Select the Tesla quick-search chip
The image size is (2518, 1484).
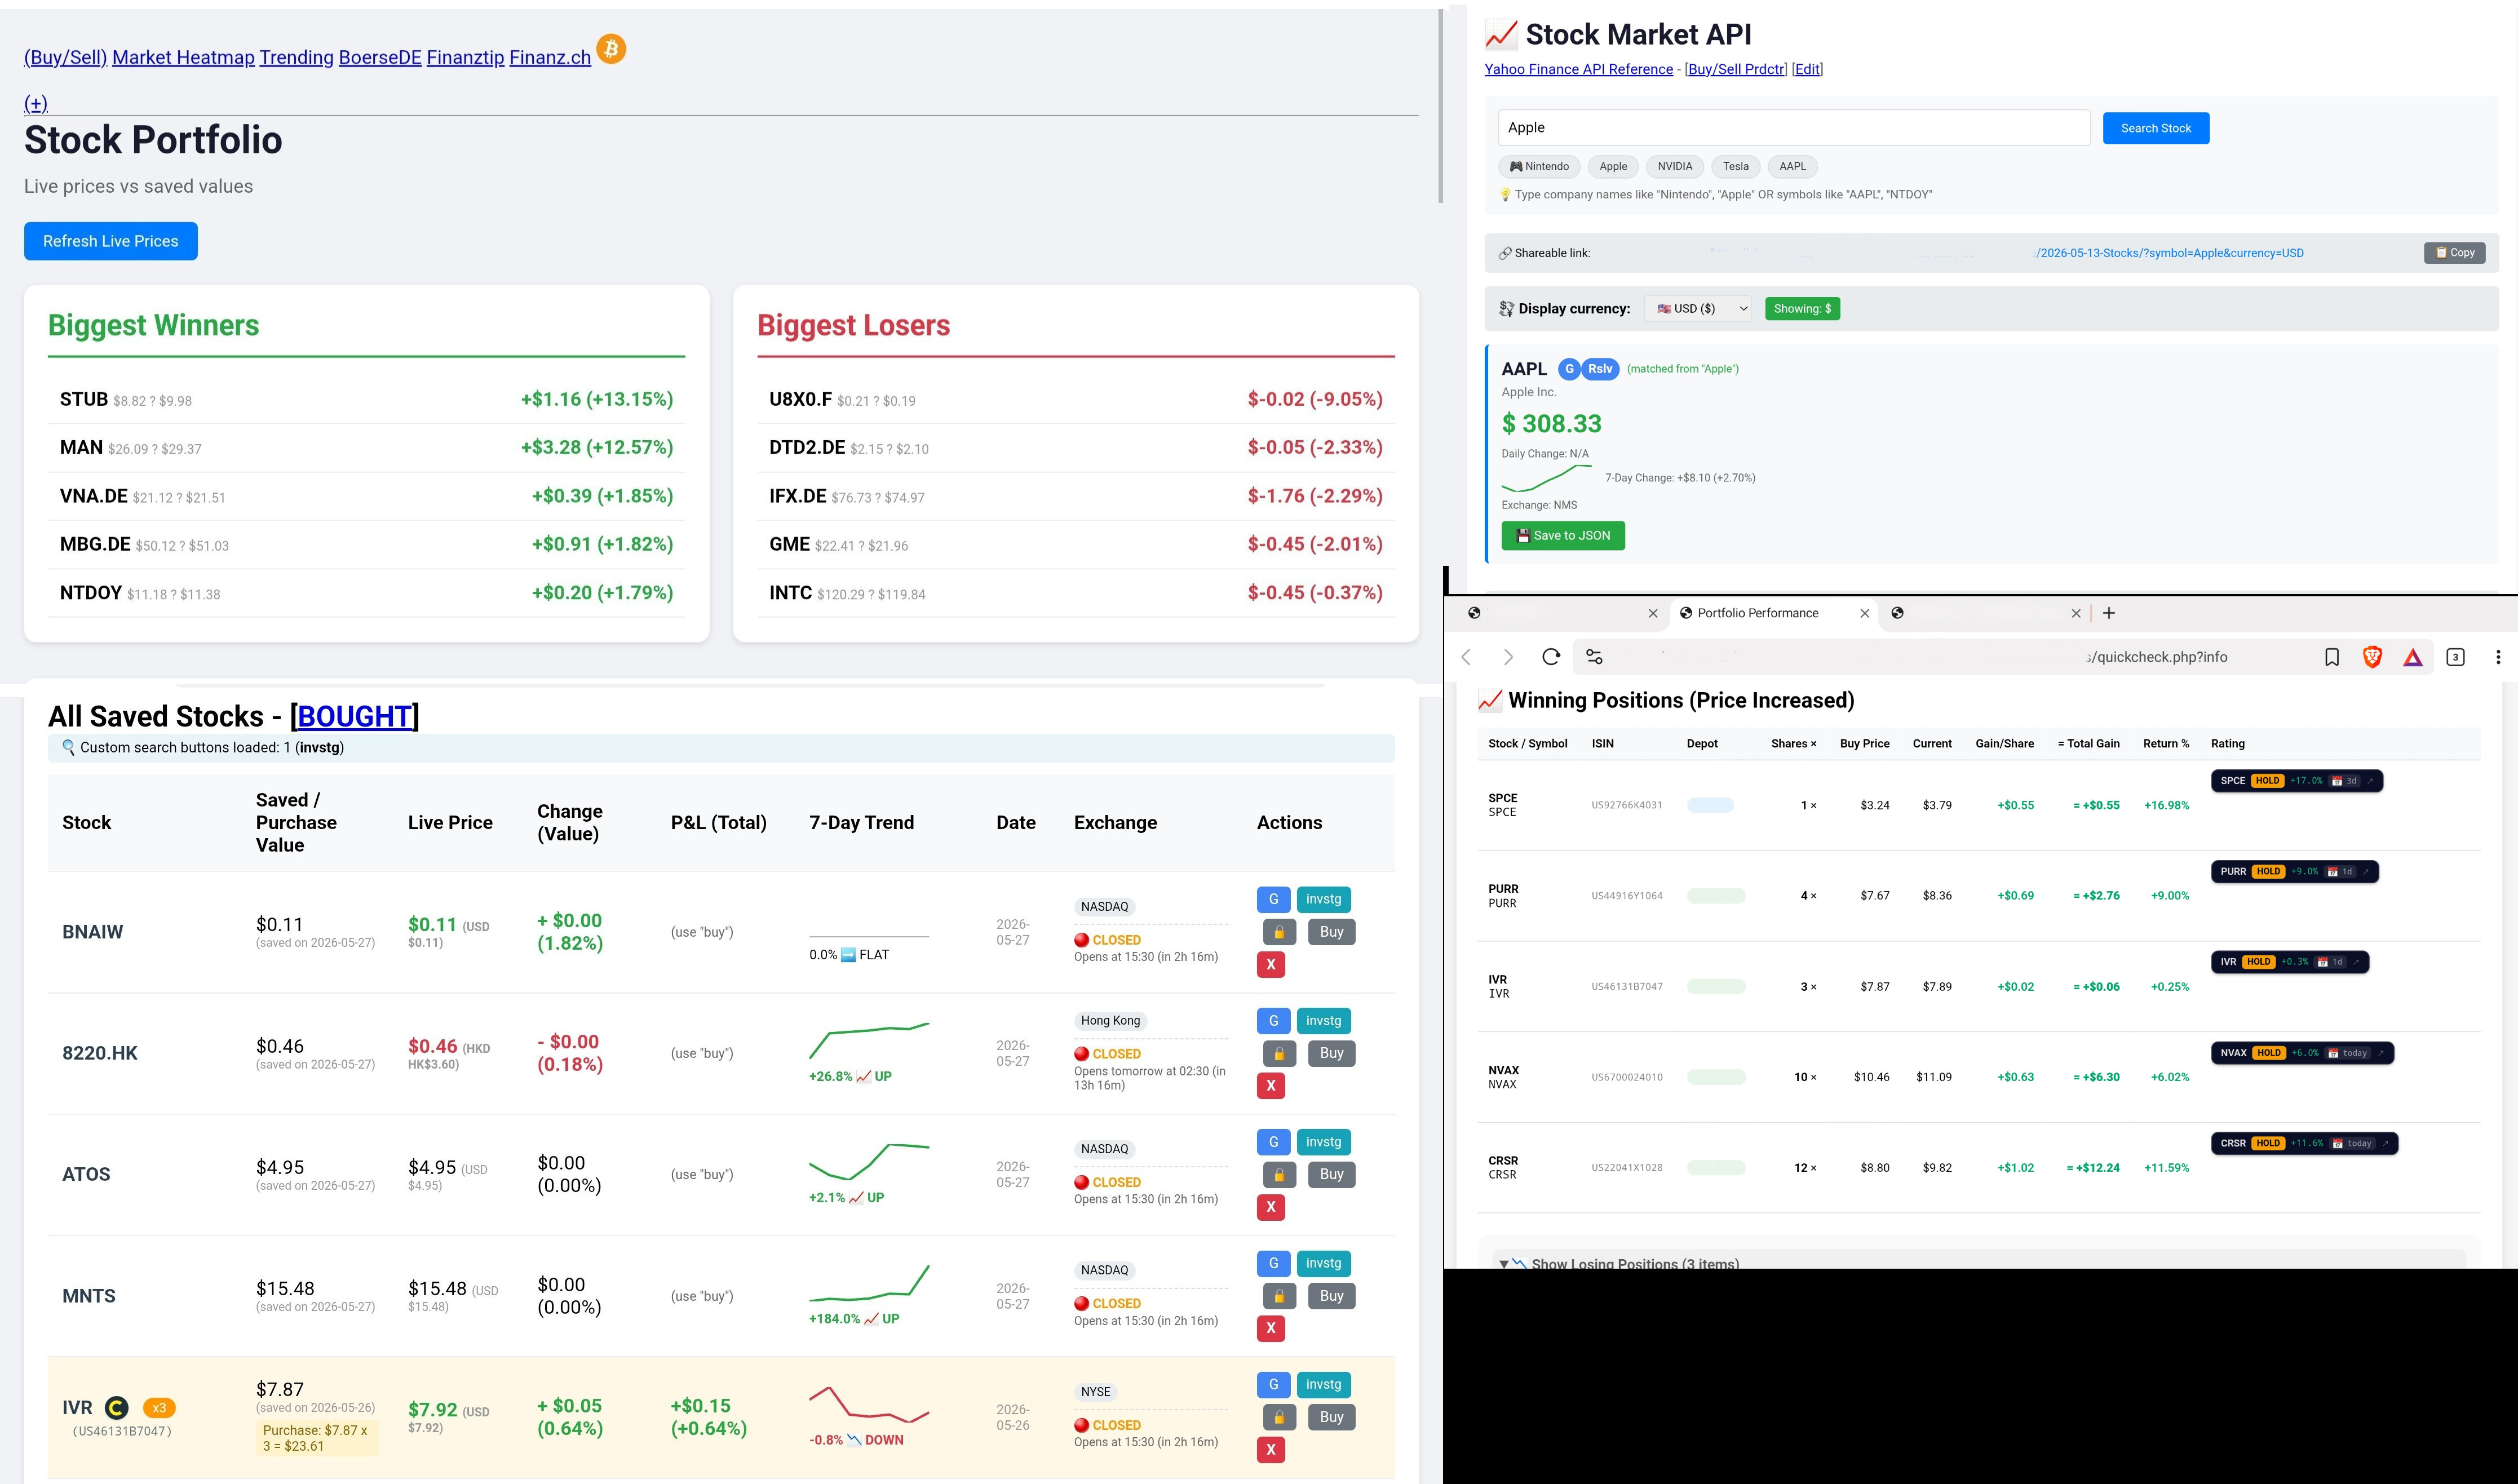coord(1736,167)
